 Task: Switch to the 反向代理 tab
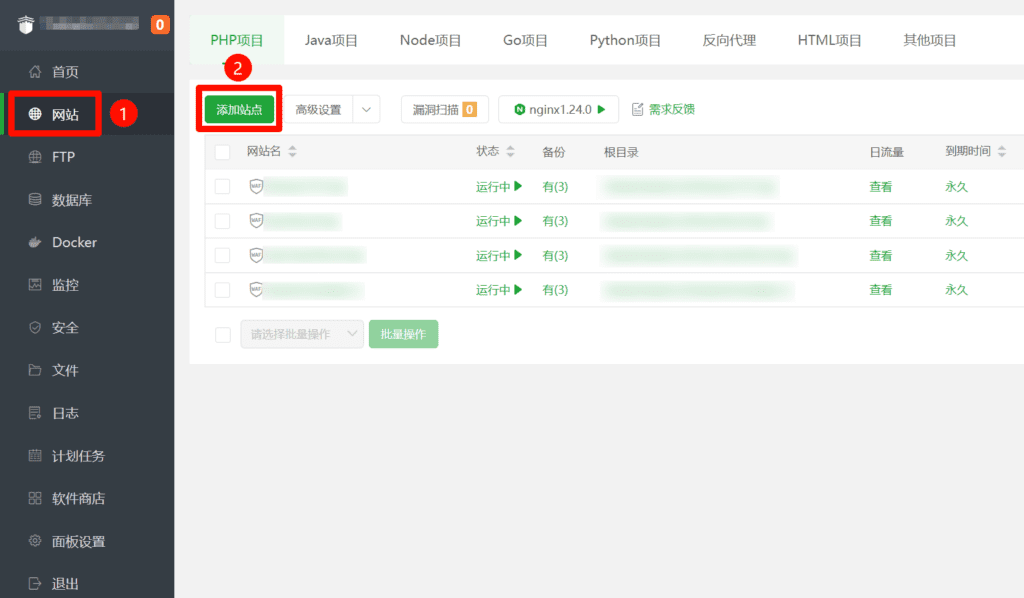tap(728, 40)
